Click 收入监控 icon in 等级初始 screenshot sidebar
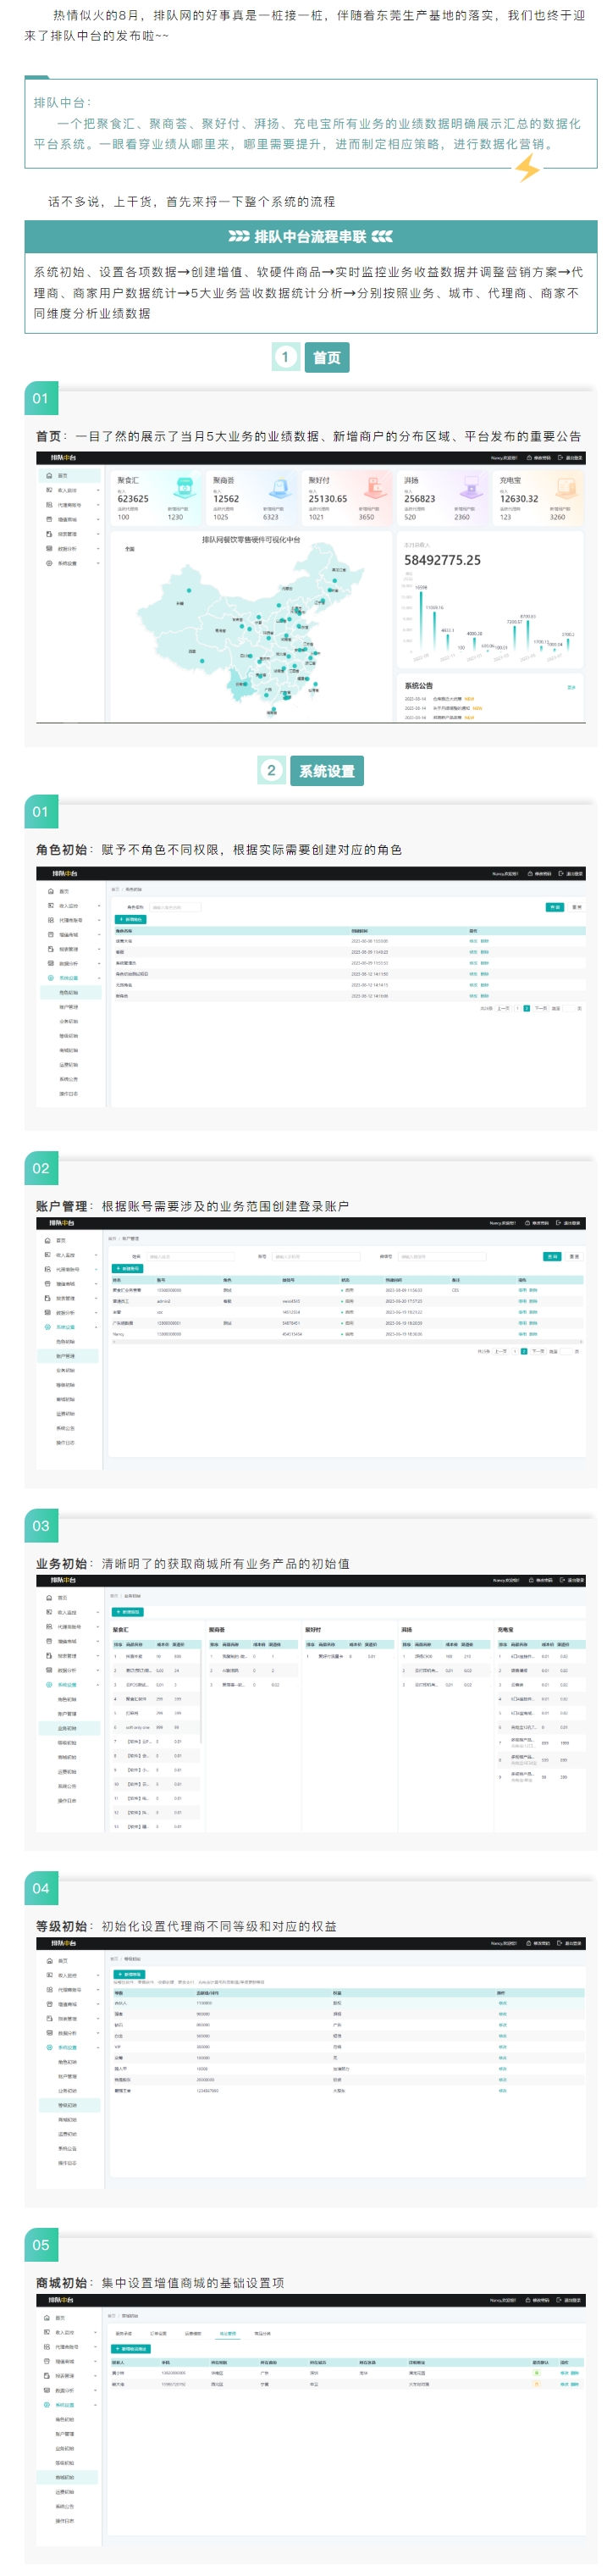Screen dimensions: 607x2576 click(48, 1975)
